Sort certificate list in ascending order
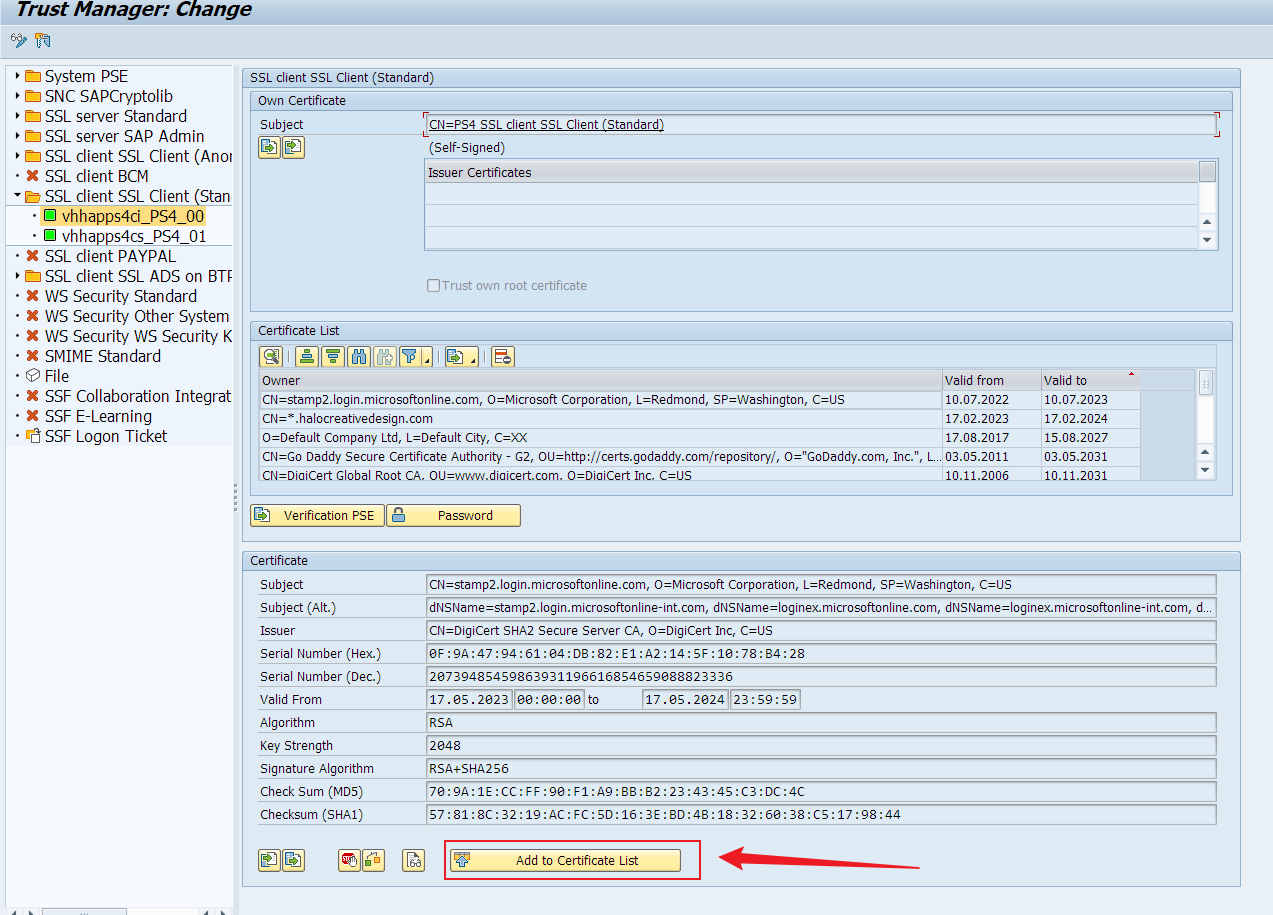This screenshot has height=915, width=1273. pyautogui.click(x=307, y=356)
